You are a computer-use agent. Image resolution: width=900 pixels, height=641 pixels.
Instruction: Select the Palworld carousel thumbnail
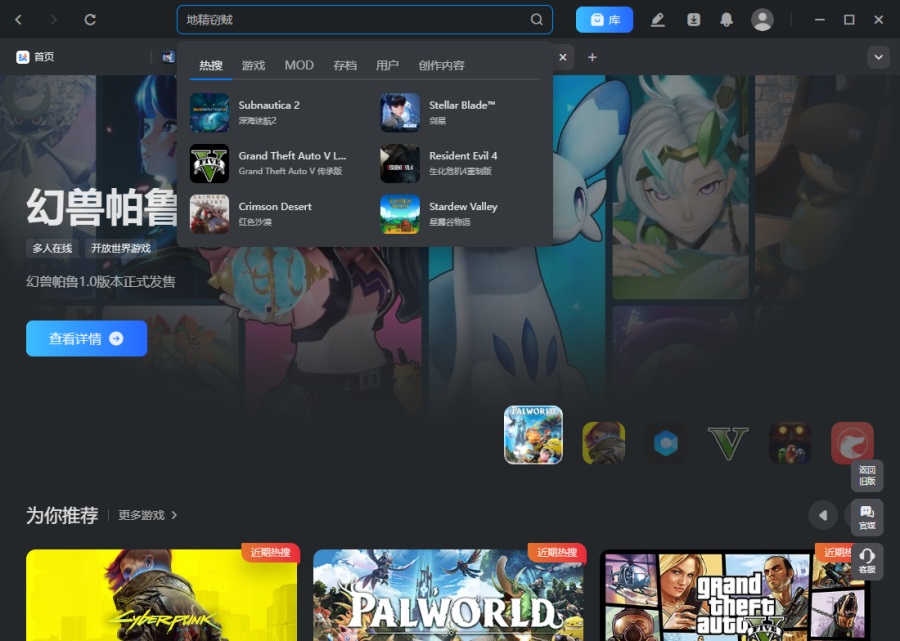(x=533, y=435)
